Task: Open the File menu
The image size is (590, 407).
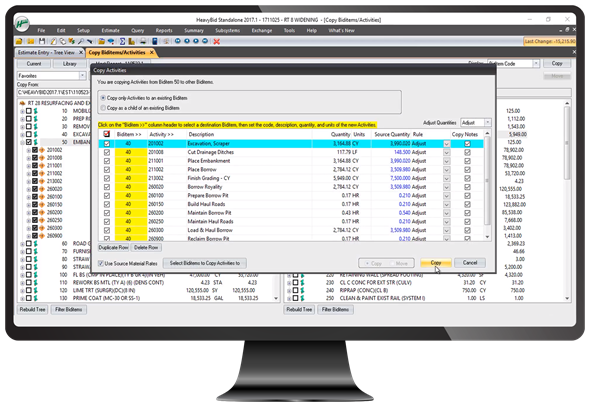Action: tap(41, 30)
